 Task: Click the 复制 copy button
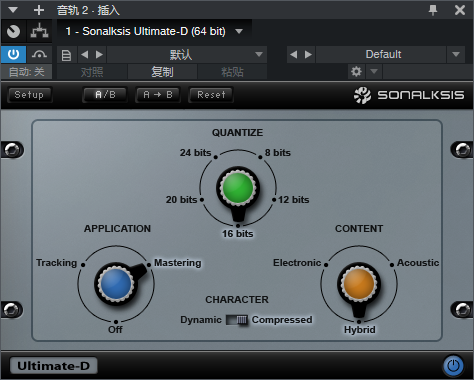pos(162,72)
